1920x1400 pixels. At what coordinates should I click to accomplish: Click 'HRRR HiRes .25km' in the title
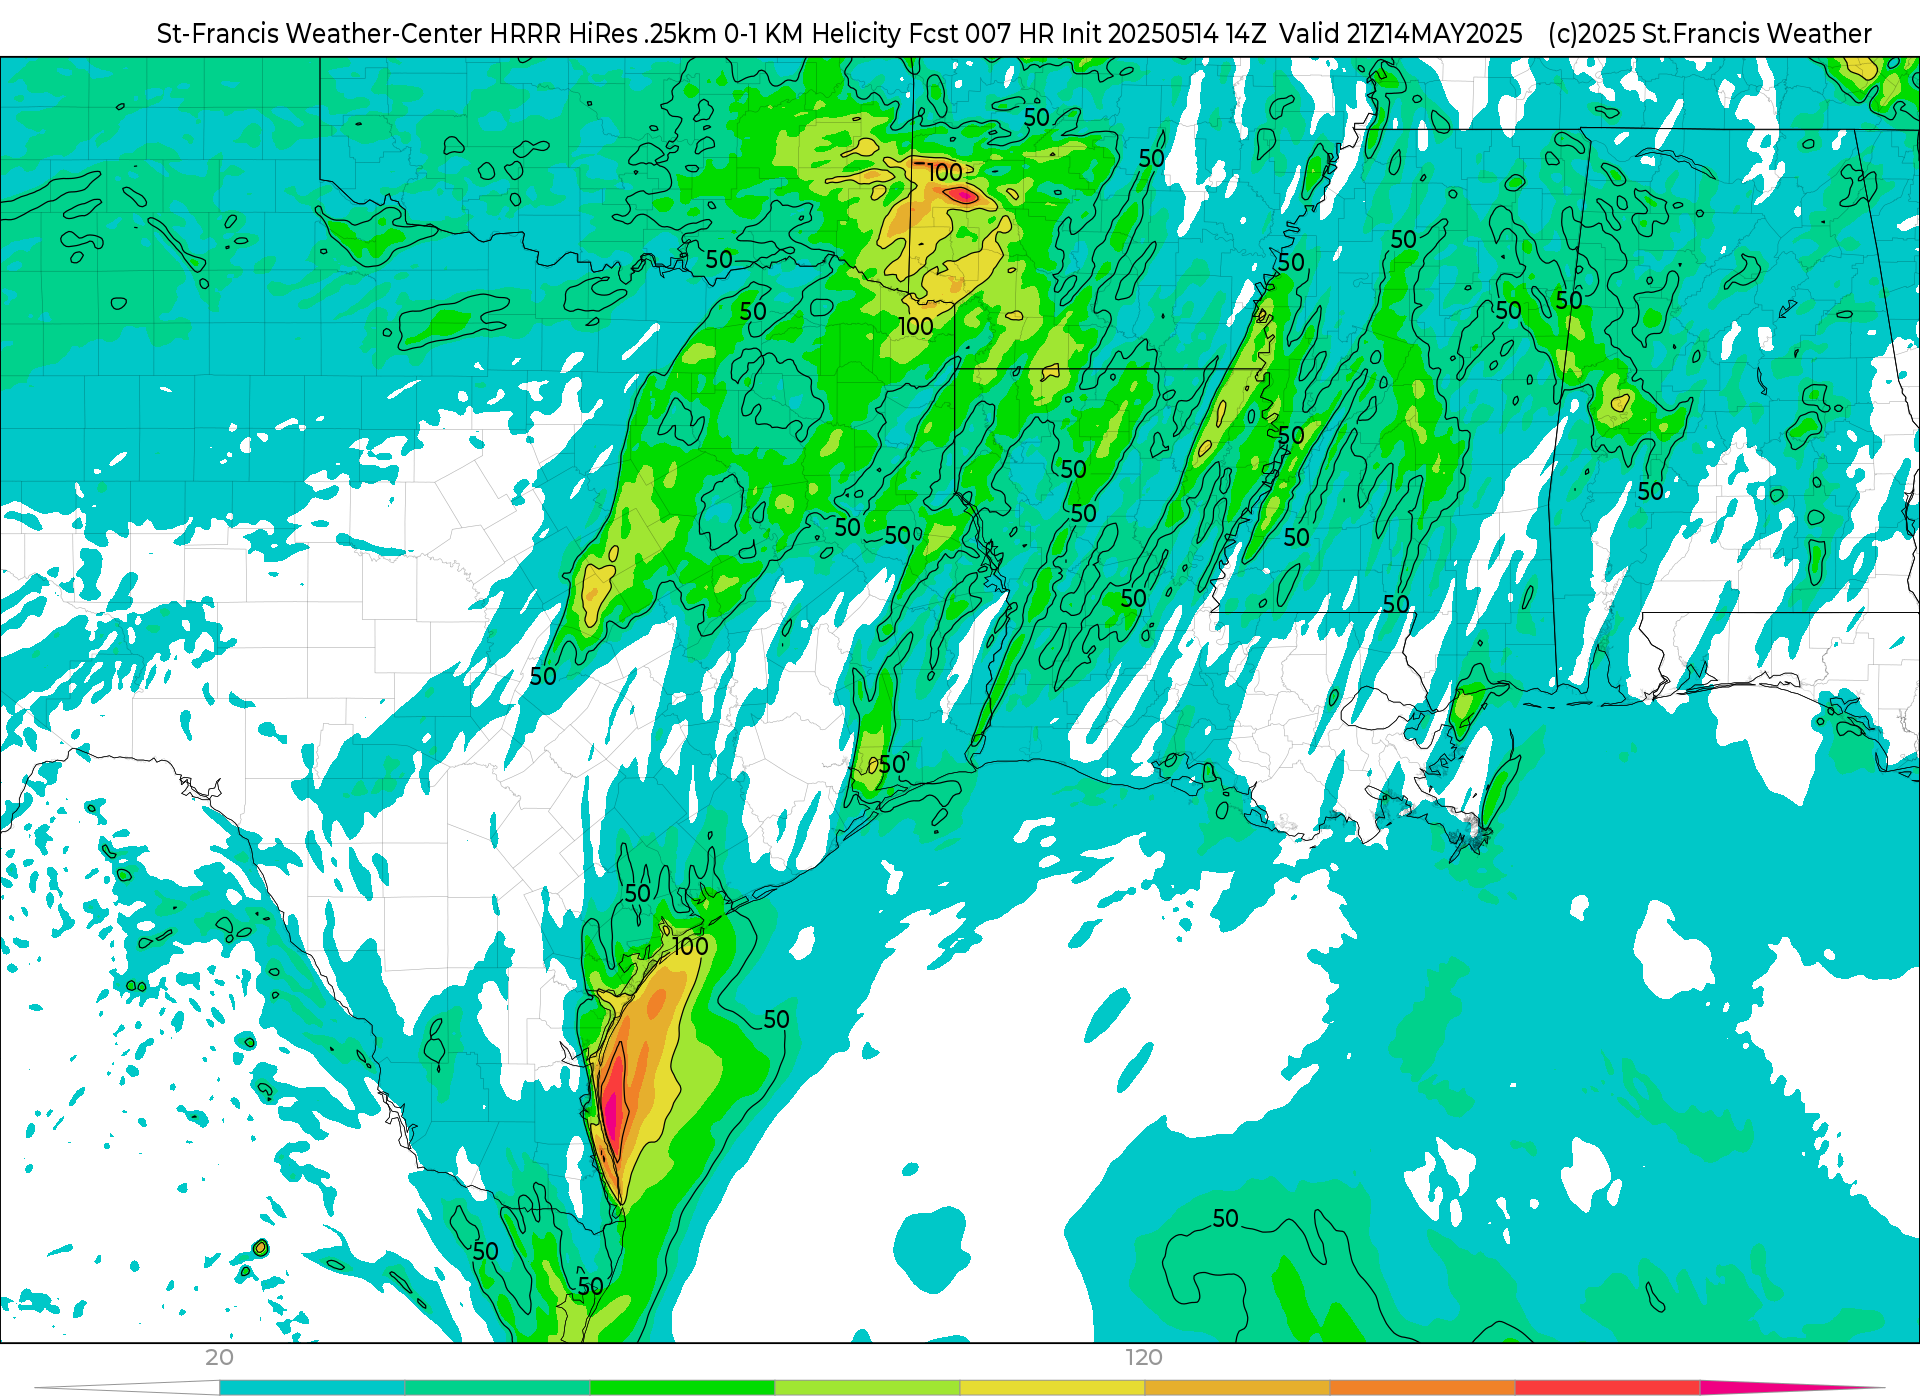tap(603, 34)
